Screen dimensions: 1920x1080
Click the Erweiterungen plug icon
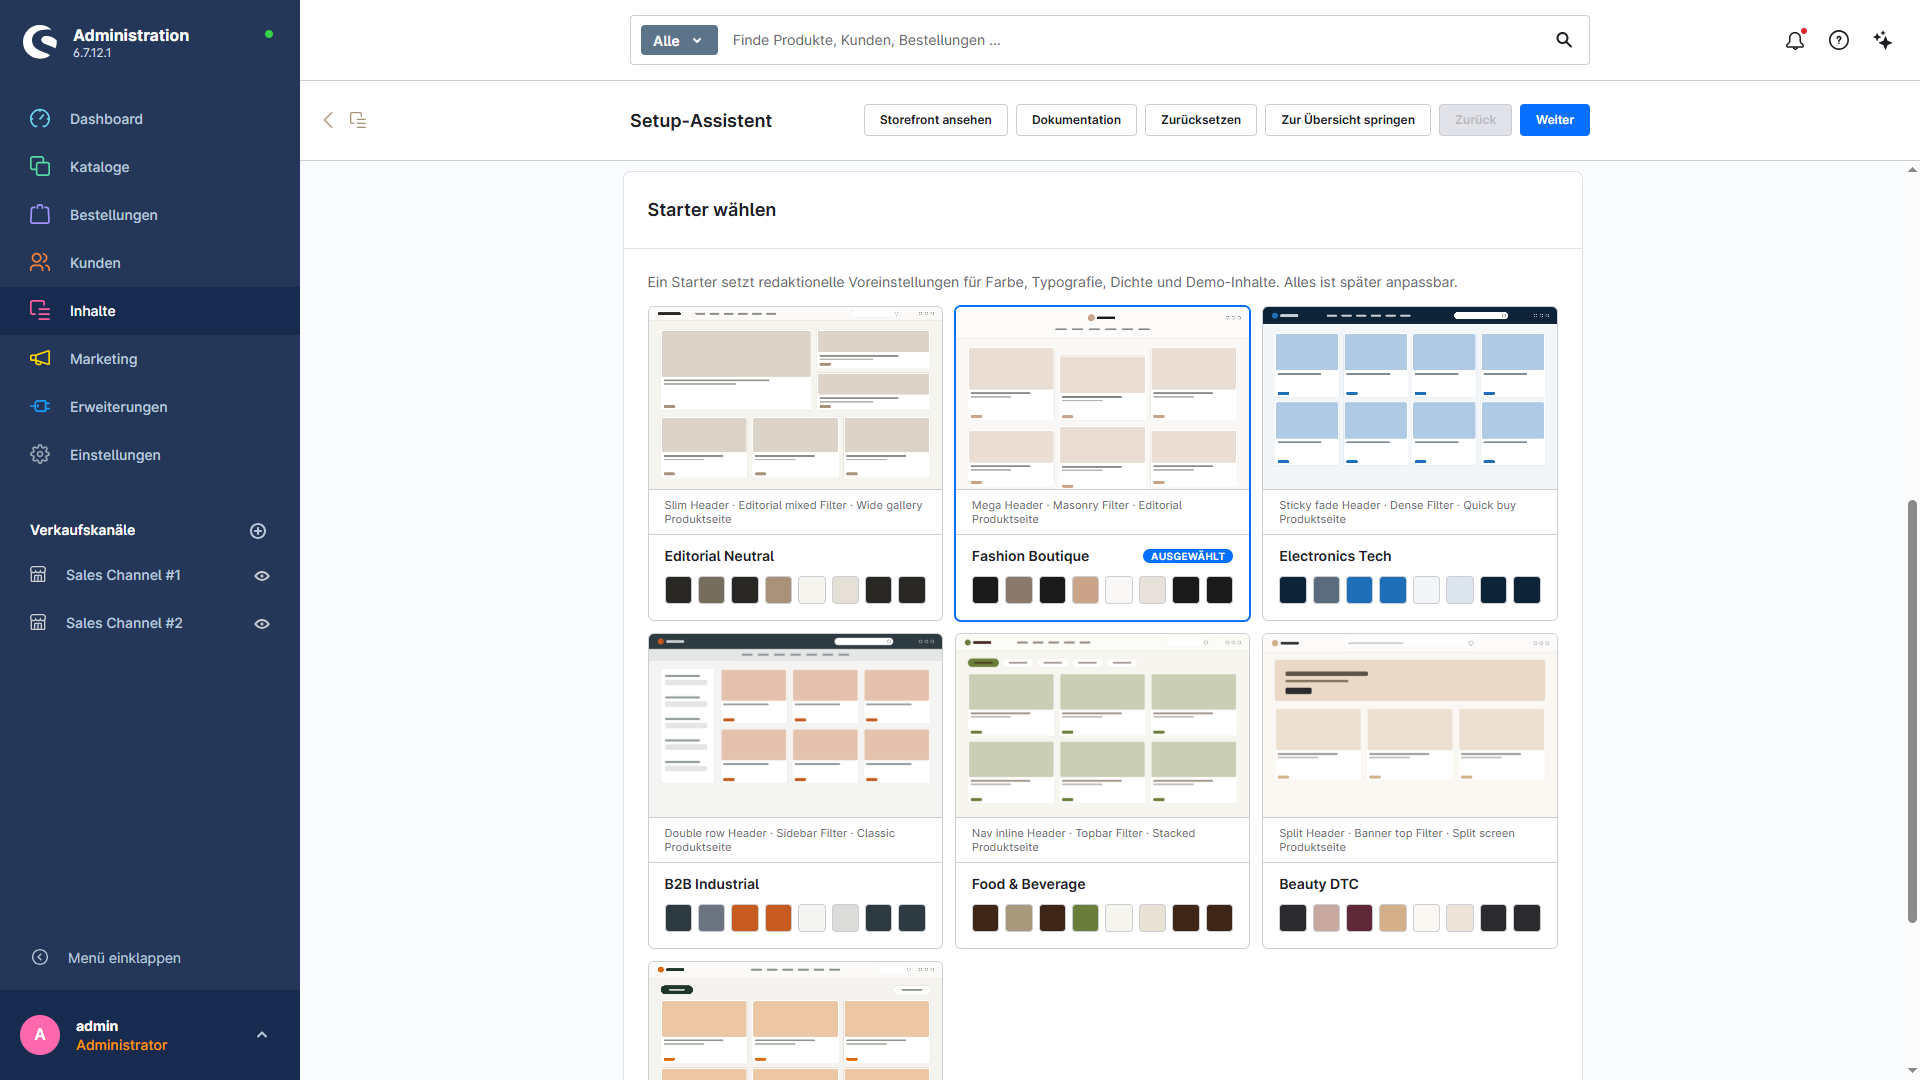40,407
